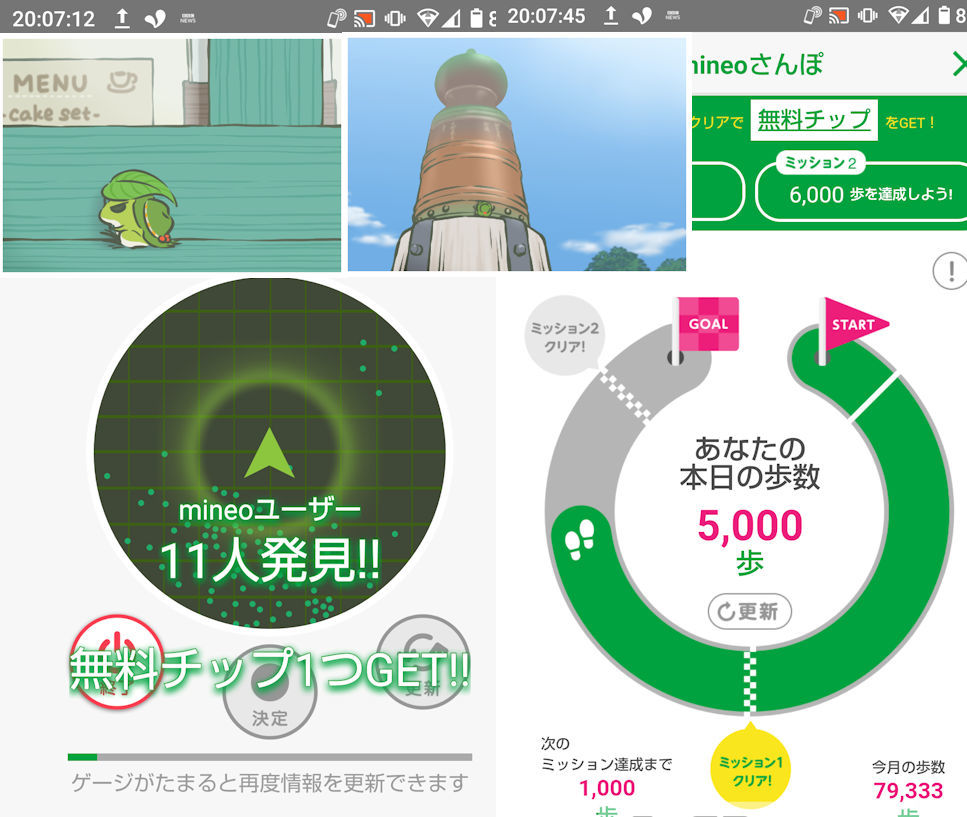Tap the footprints marker on the green track
This screenshot has width=967, height=817.
click(x=579, y=539)
